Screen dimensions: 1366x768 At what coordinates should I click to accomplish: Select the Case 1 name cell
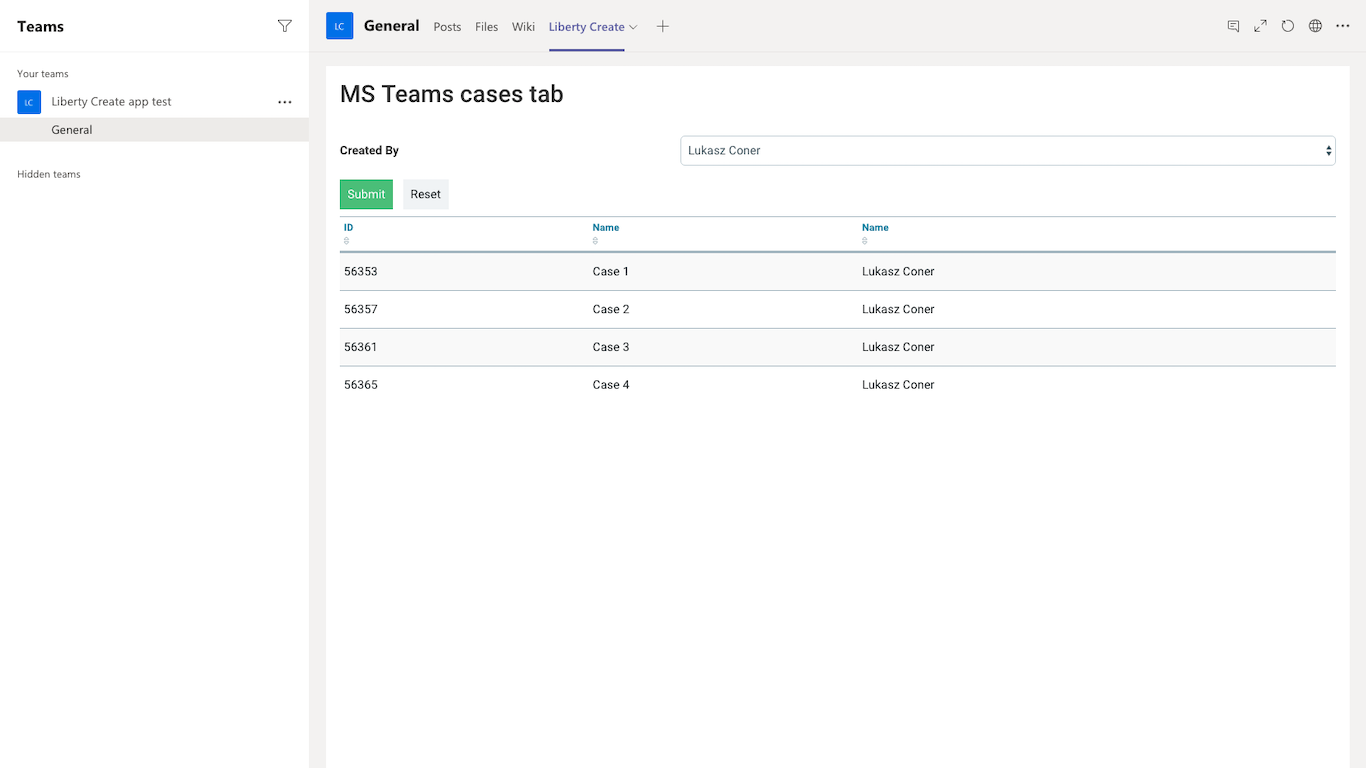click(x=611, y=272)
